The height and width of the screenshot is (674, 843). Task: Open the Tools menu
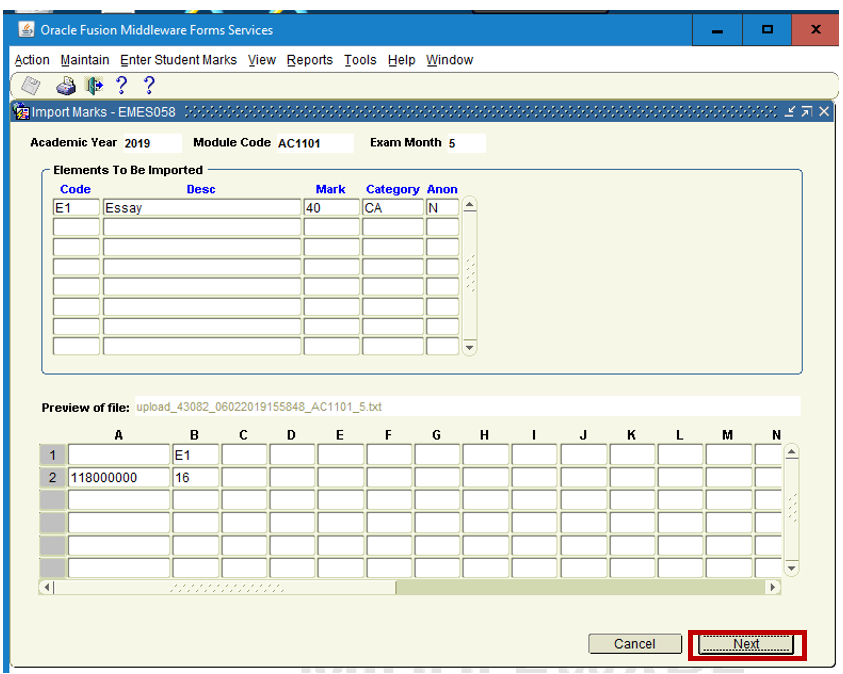pos(360,60)
